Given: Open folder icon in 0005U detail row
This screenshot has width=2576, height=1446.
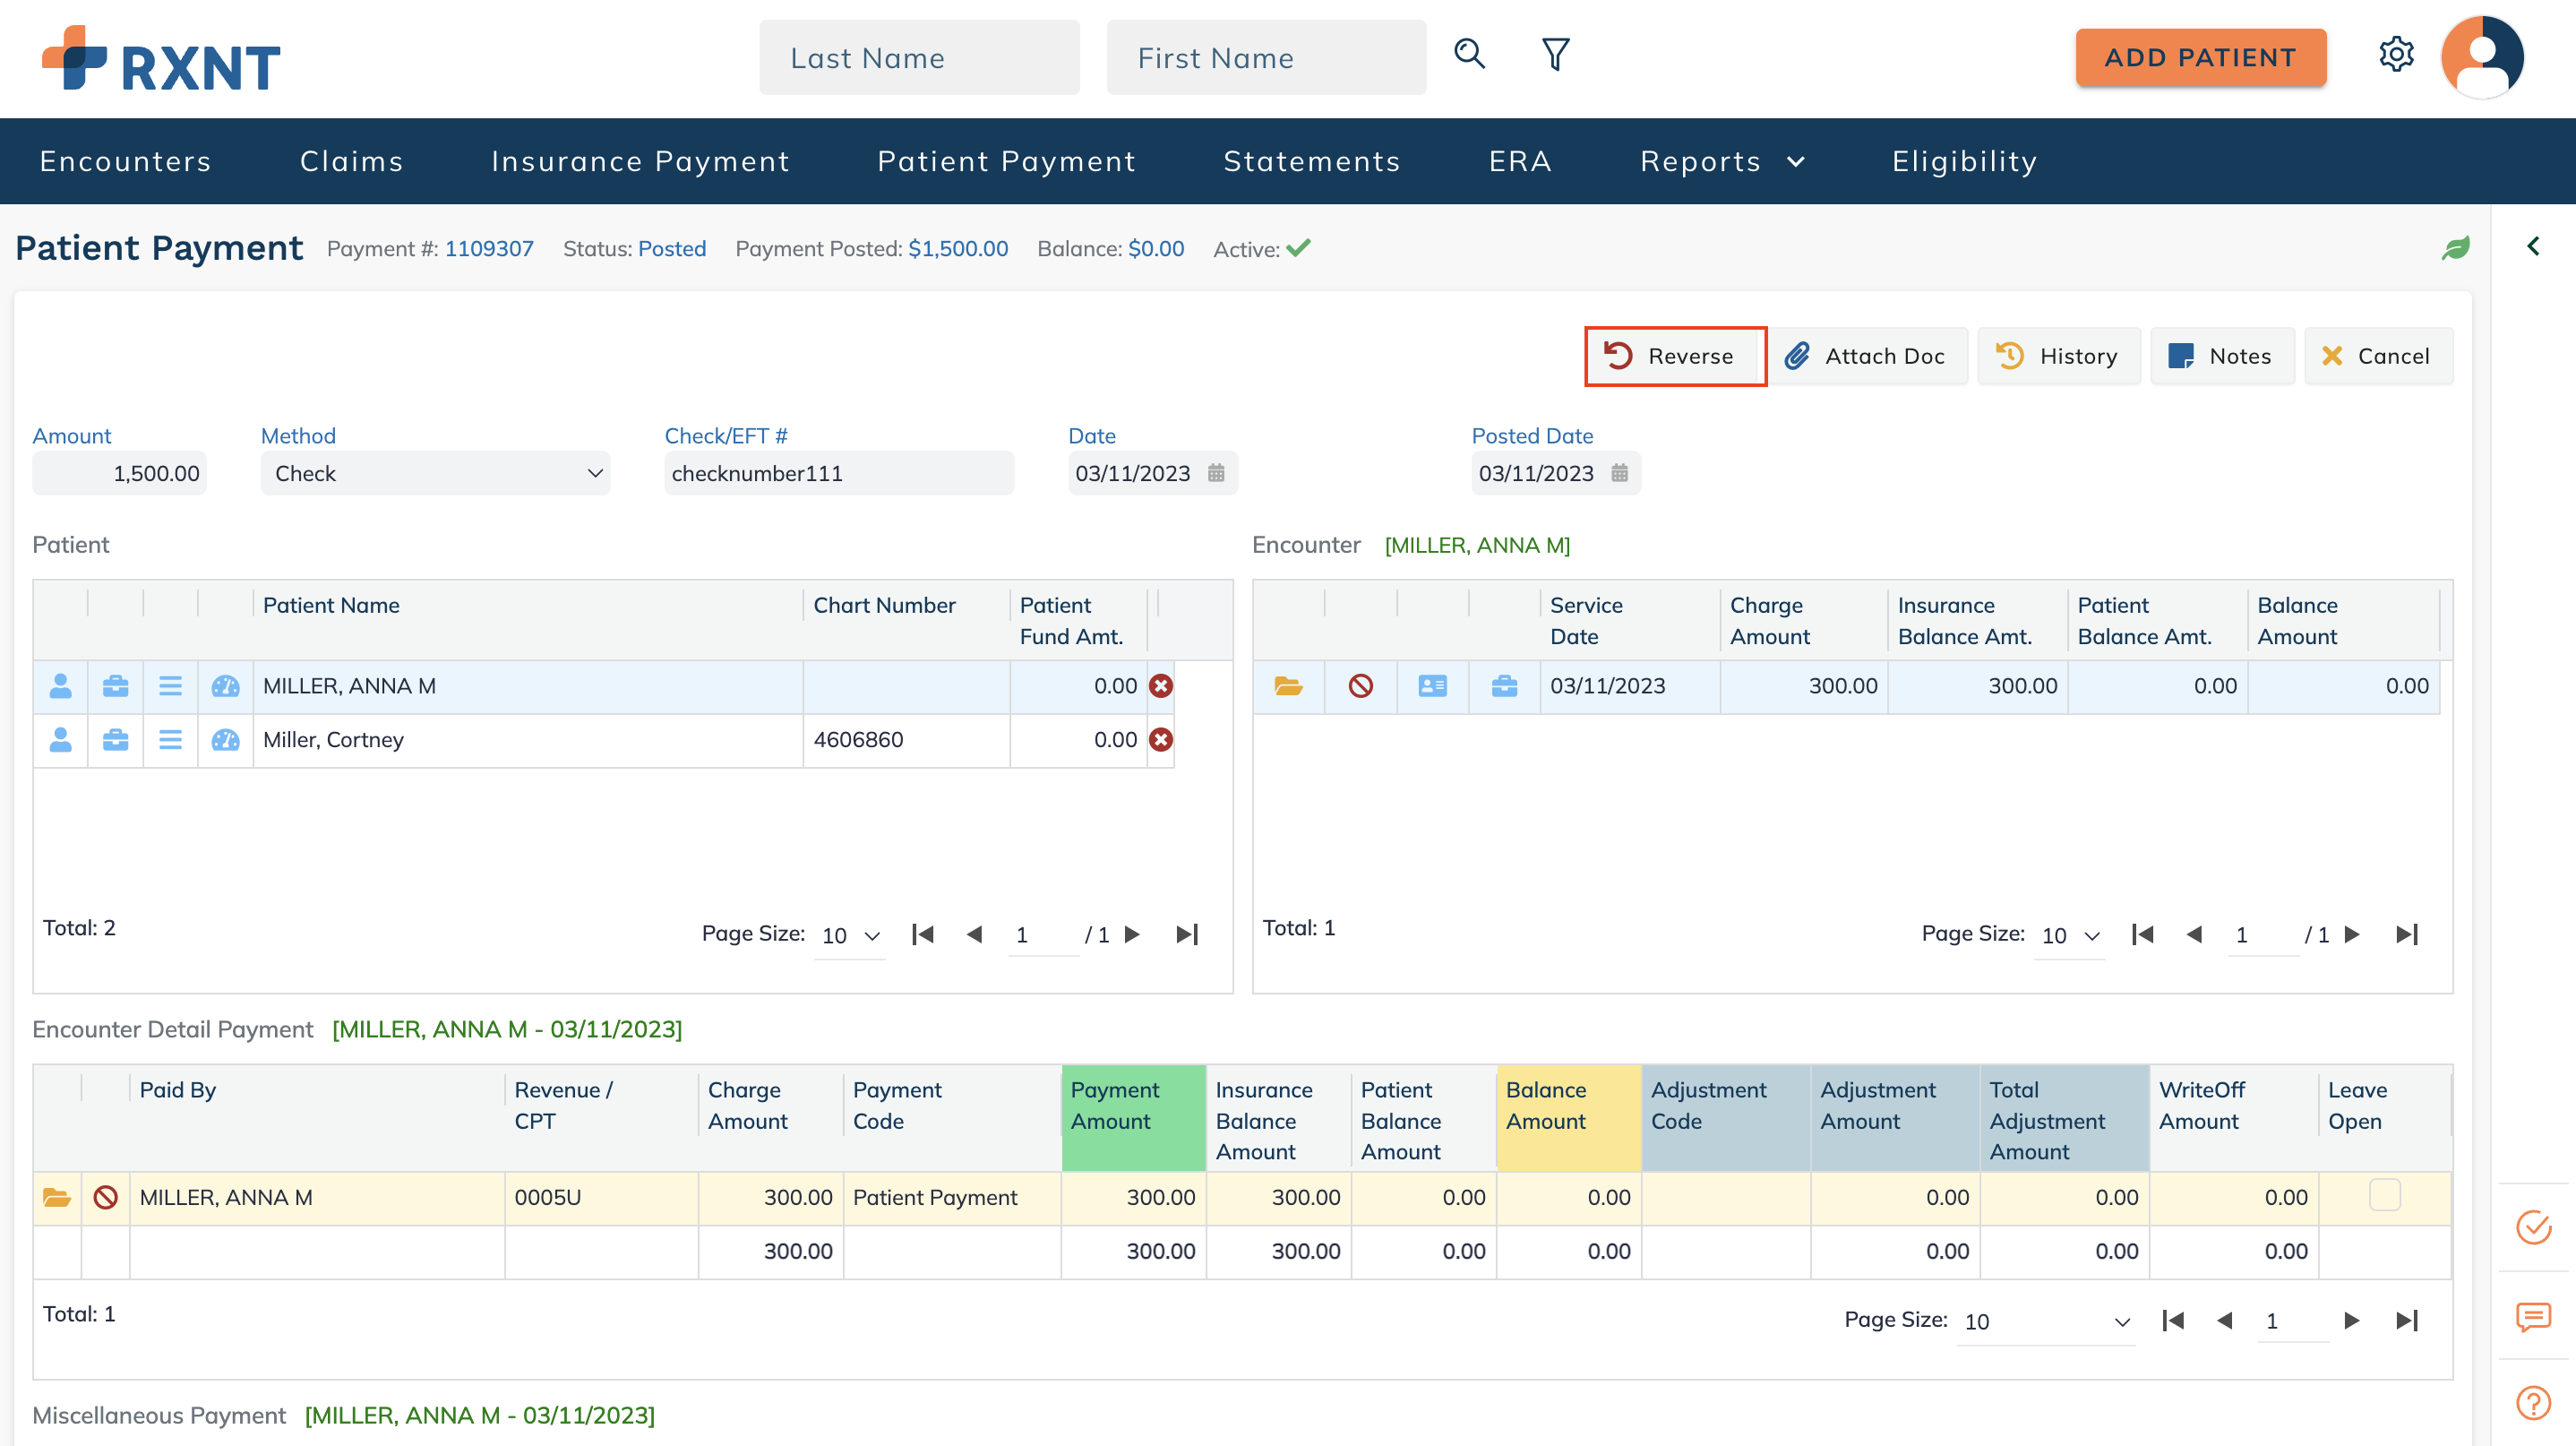Looking at the screenshot, I should (x=57, y=1197).
